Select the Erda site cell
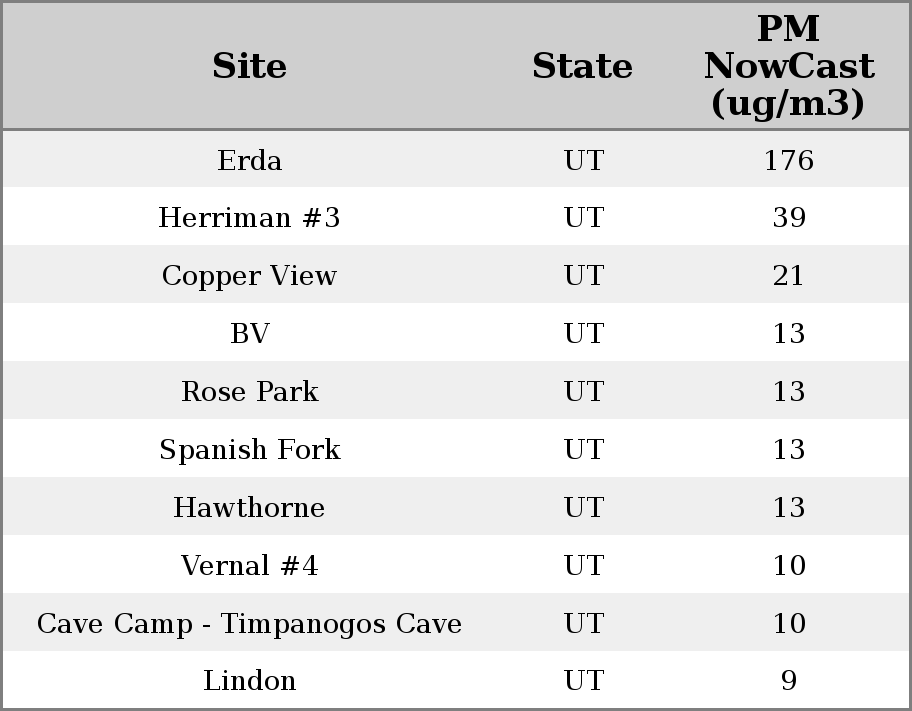 249,161
